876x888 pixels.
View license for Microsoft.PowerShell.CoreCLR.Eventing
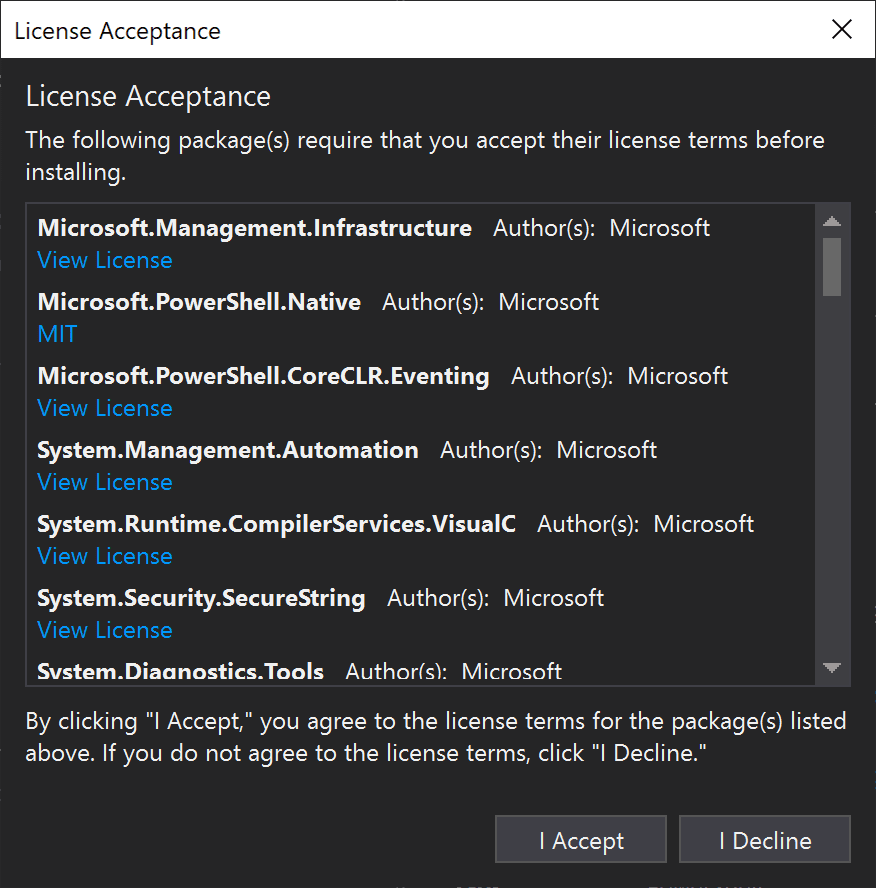[105, 408]
